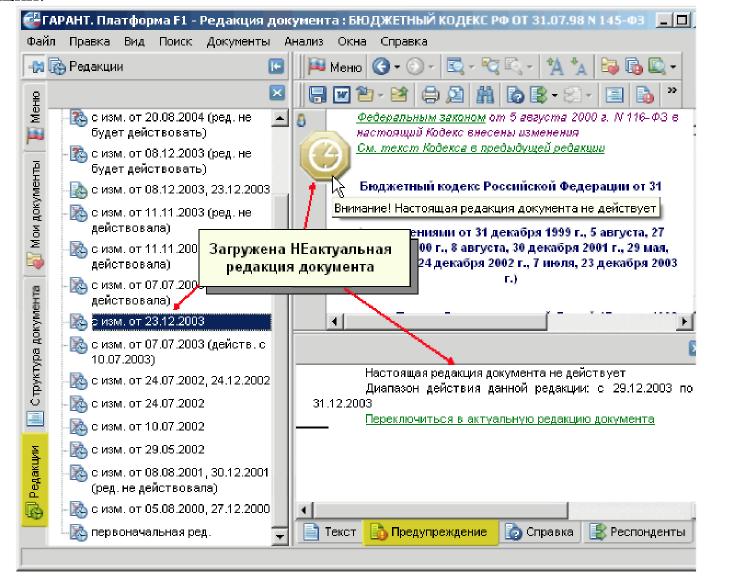Click the respondents document with green arrow icon
731x577 pixels.
539,95
